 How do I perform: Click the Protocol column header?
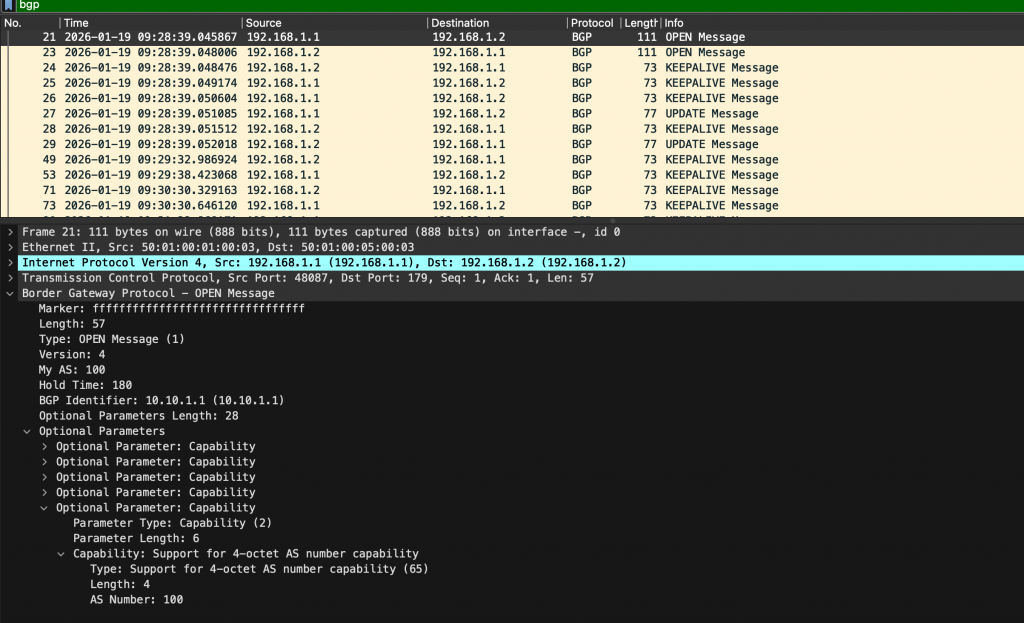pos(592,22)
